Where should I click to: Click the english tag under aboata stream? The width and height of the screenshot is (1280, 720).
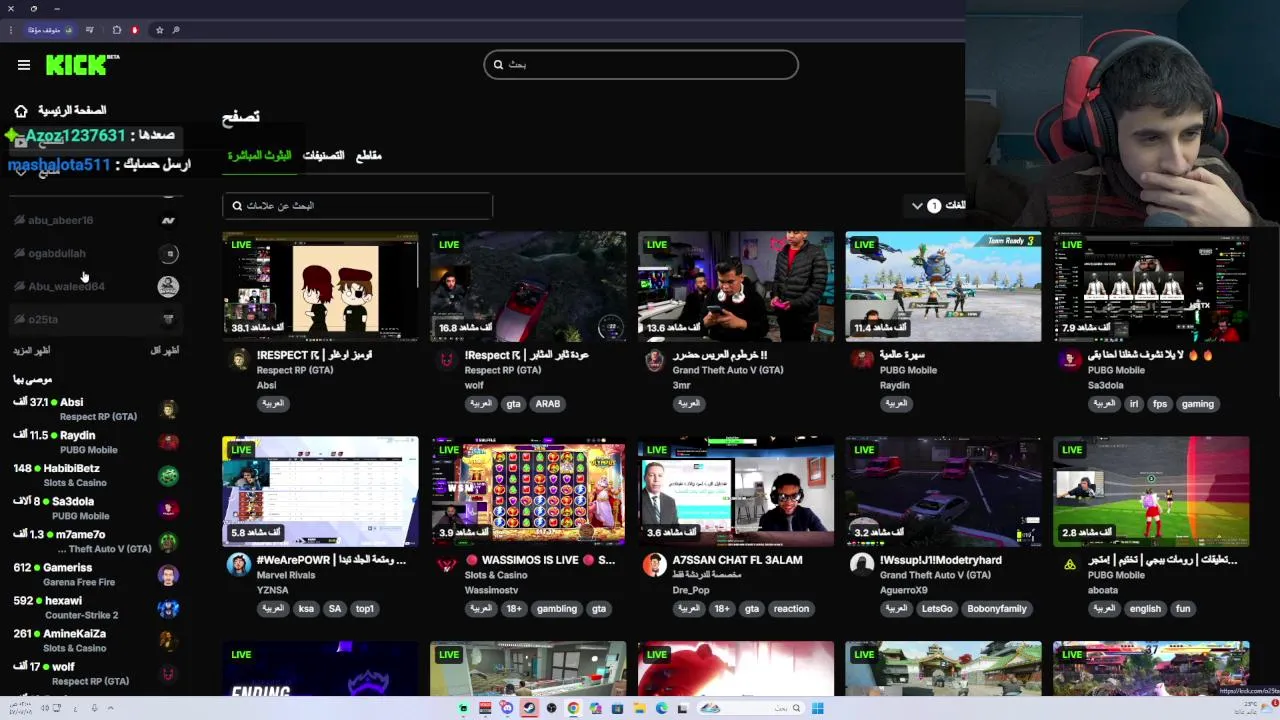click(1145, 609)
